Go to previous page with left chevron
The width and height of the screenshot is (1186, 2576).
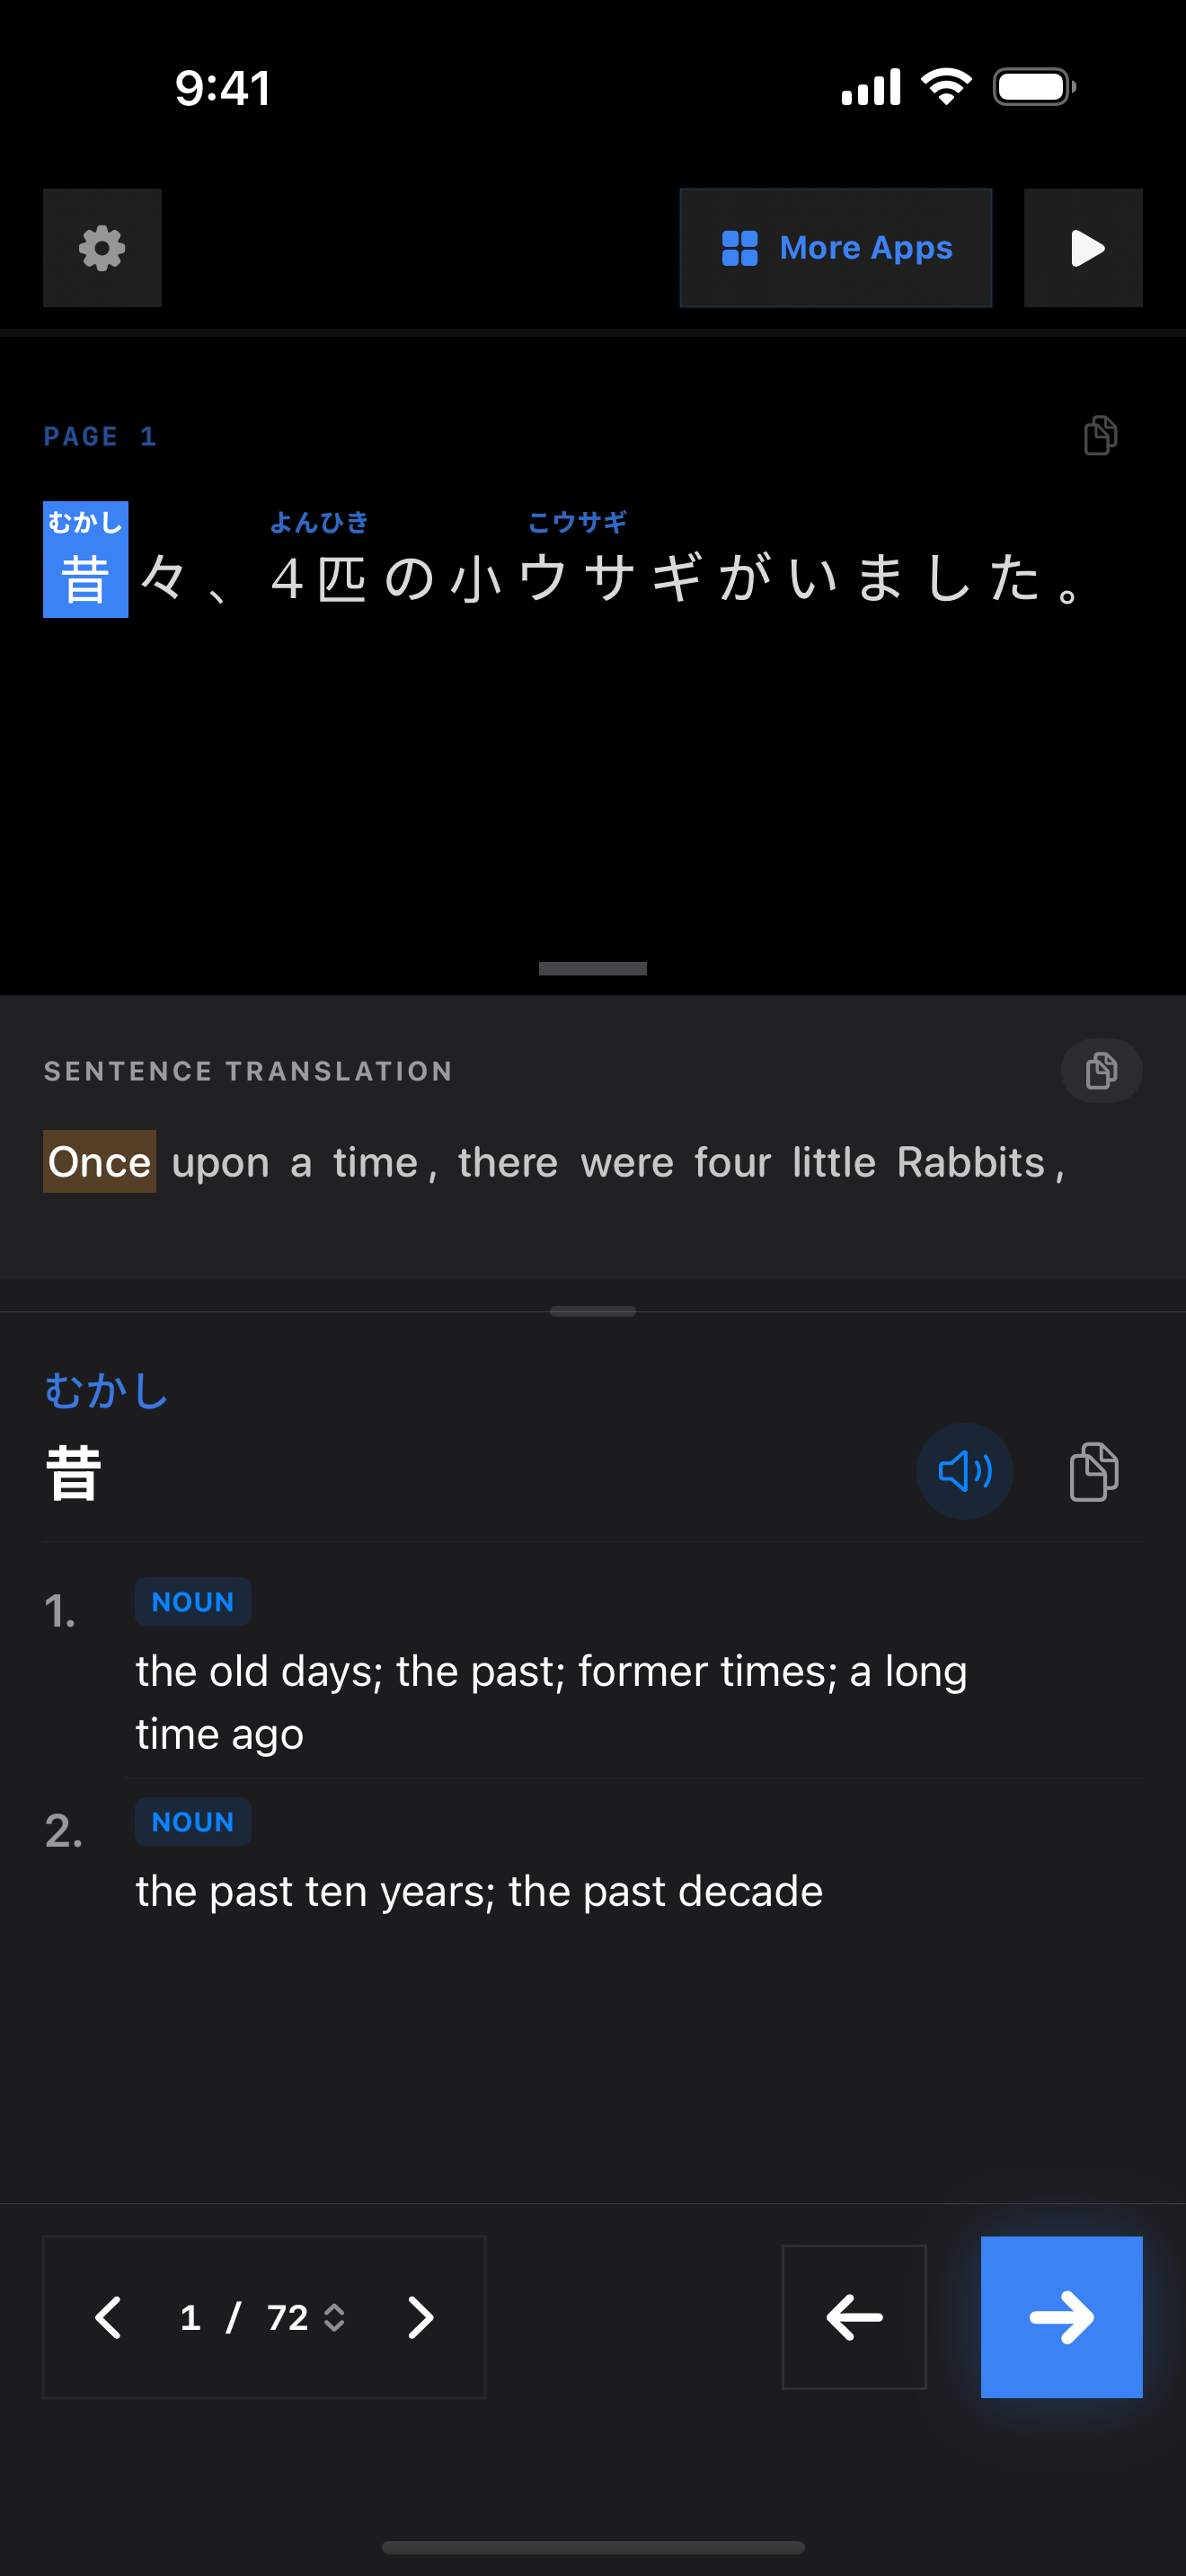click(108, 2317)
